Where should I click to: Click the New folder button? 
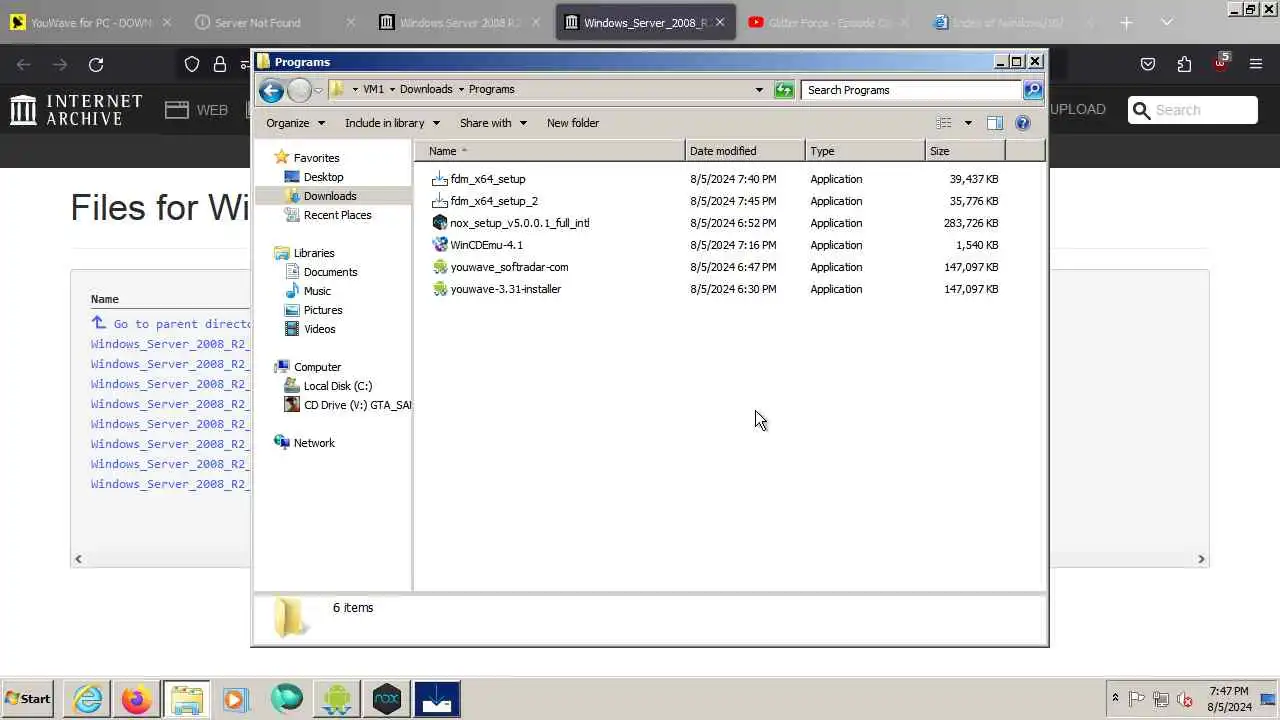tap(573, 123)
